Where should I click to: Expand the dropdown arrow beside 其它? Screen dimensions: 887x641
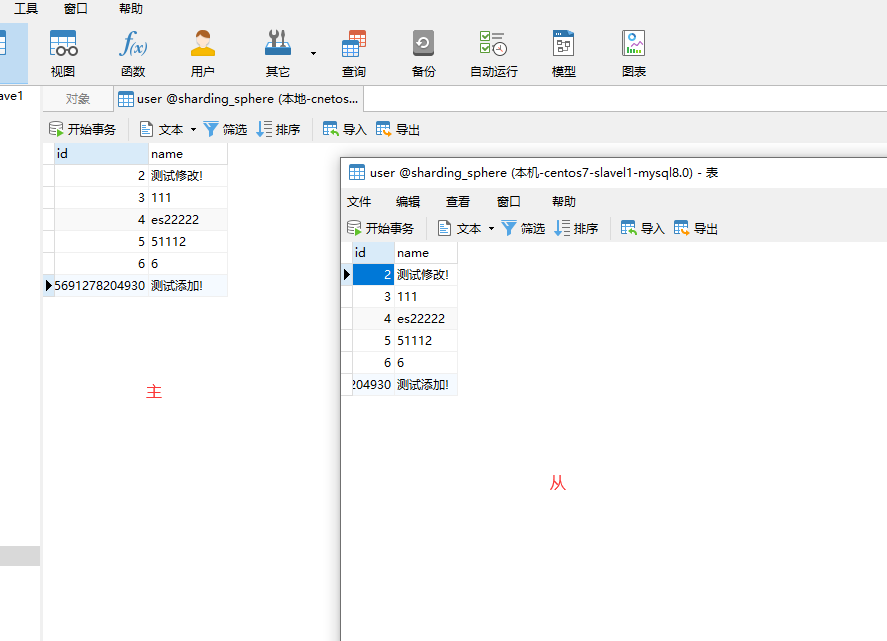(x=313, y=54)
